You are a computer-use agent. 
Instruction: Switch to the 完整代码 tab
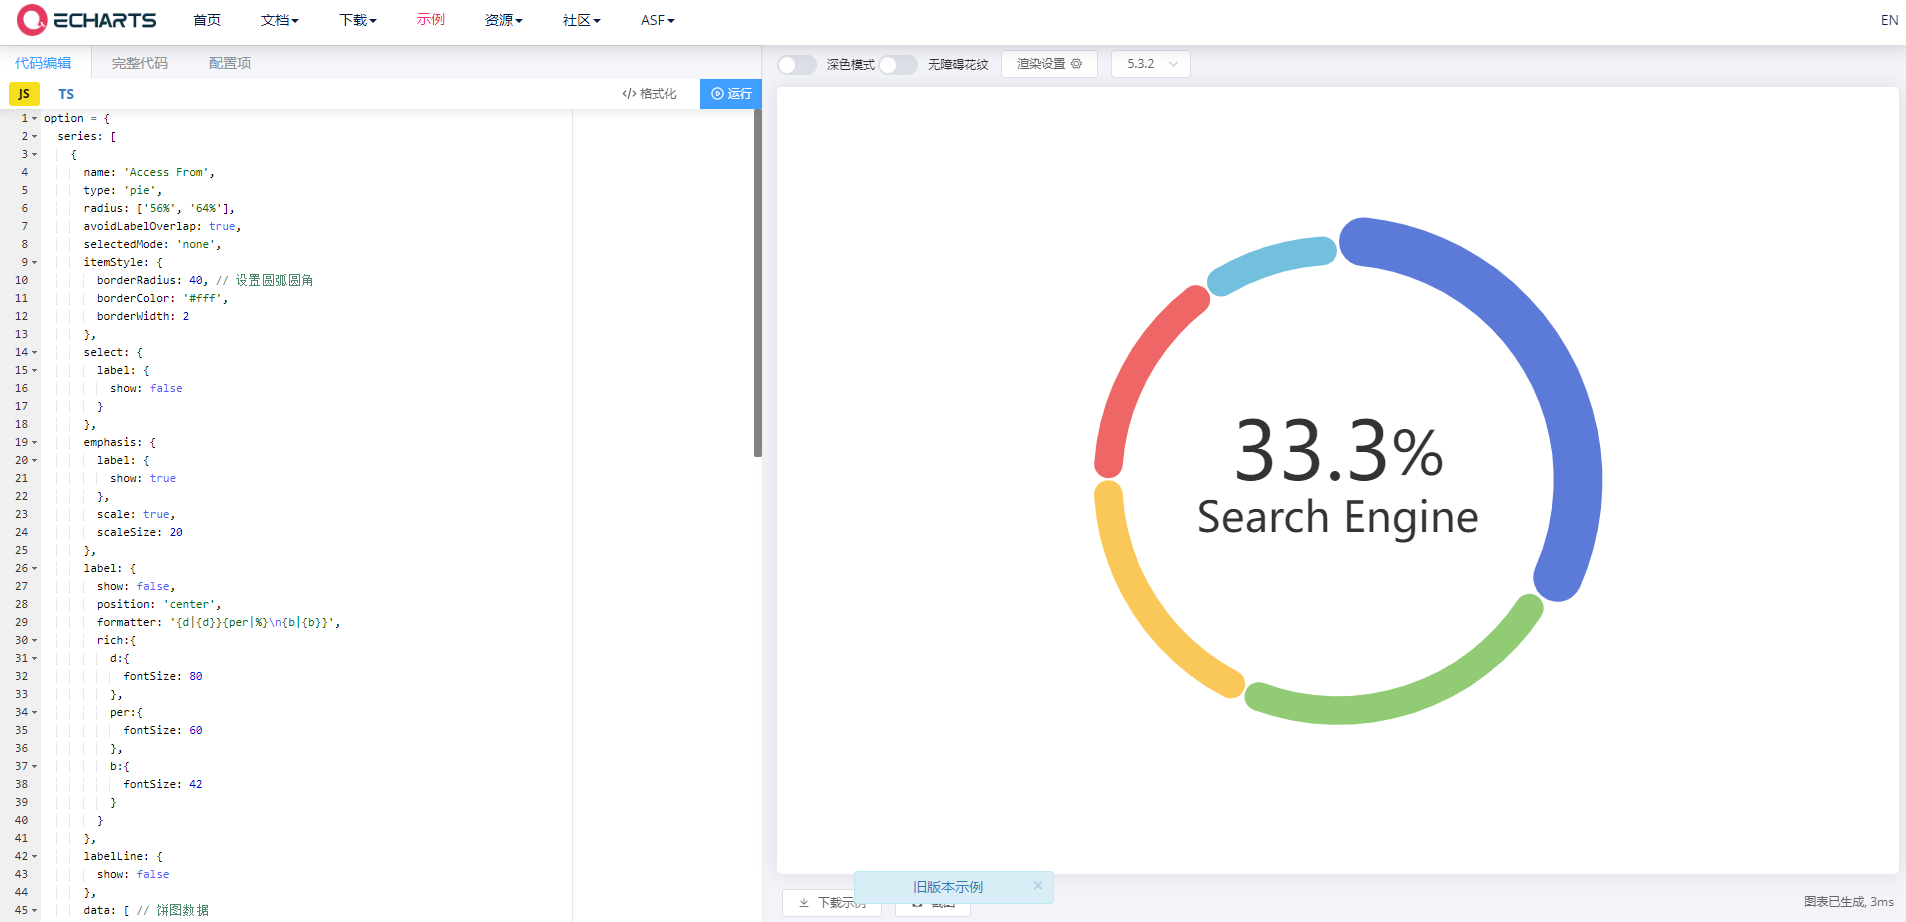pyautogui.click(x=140, y=63)
